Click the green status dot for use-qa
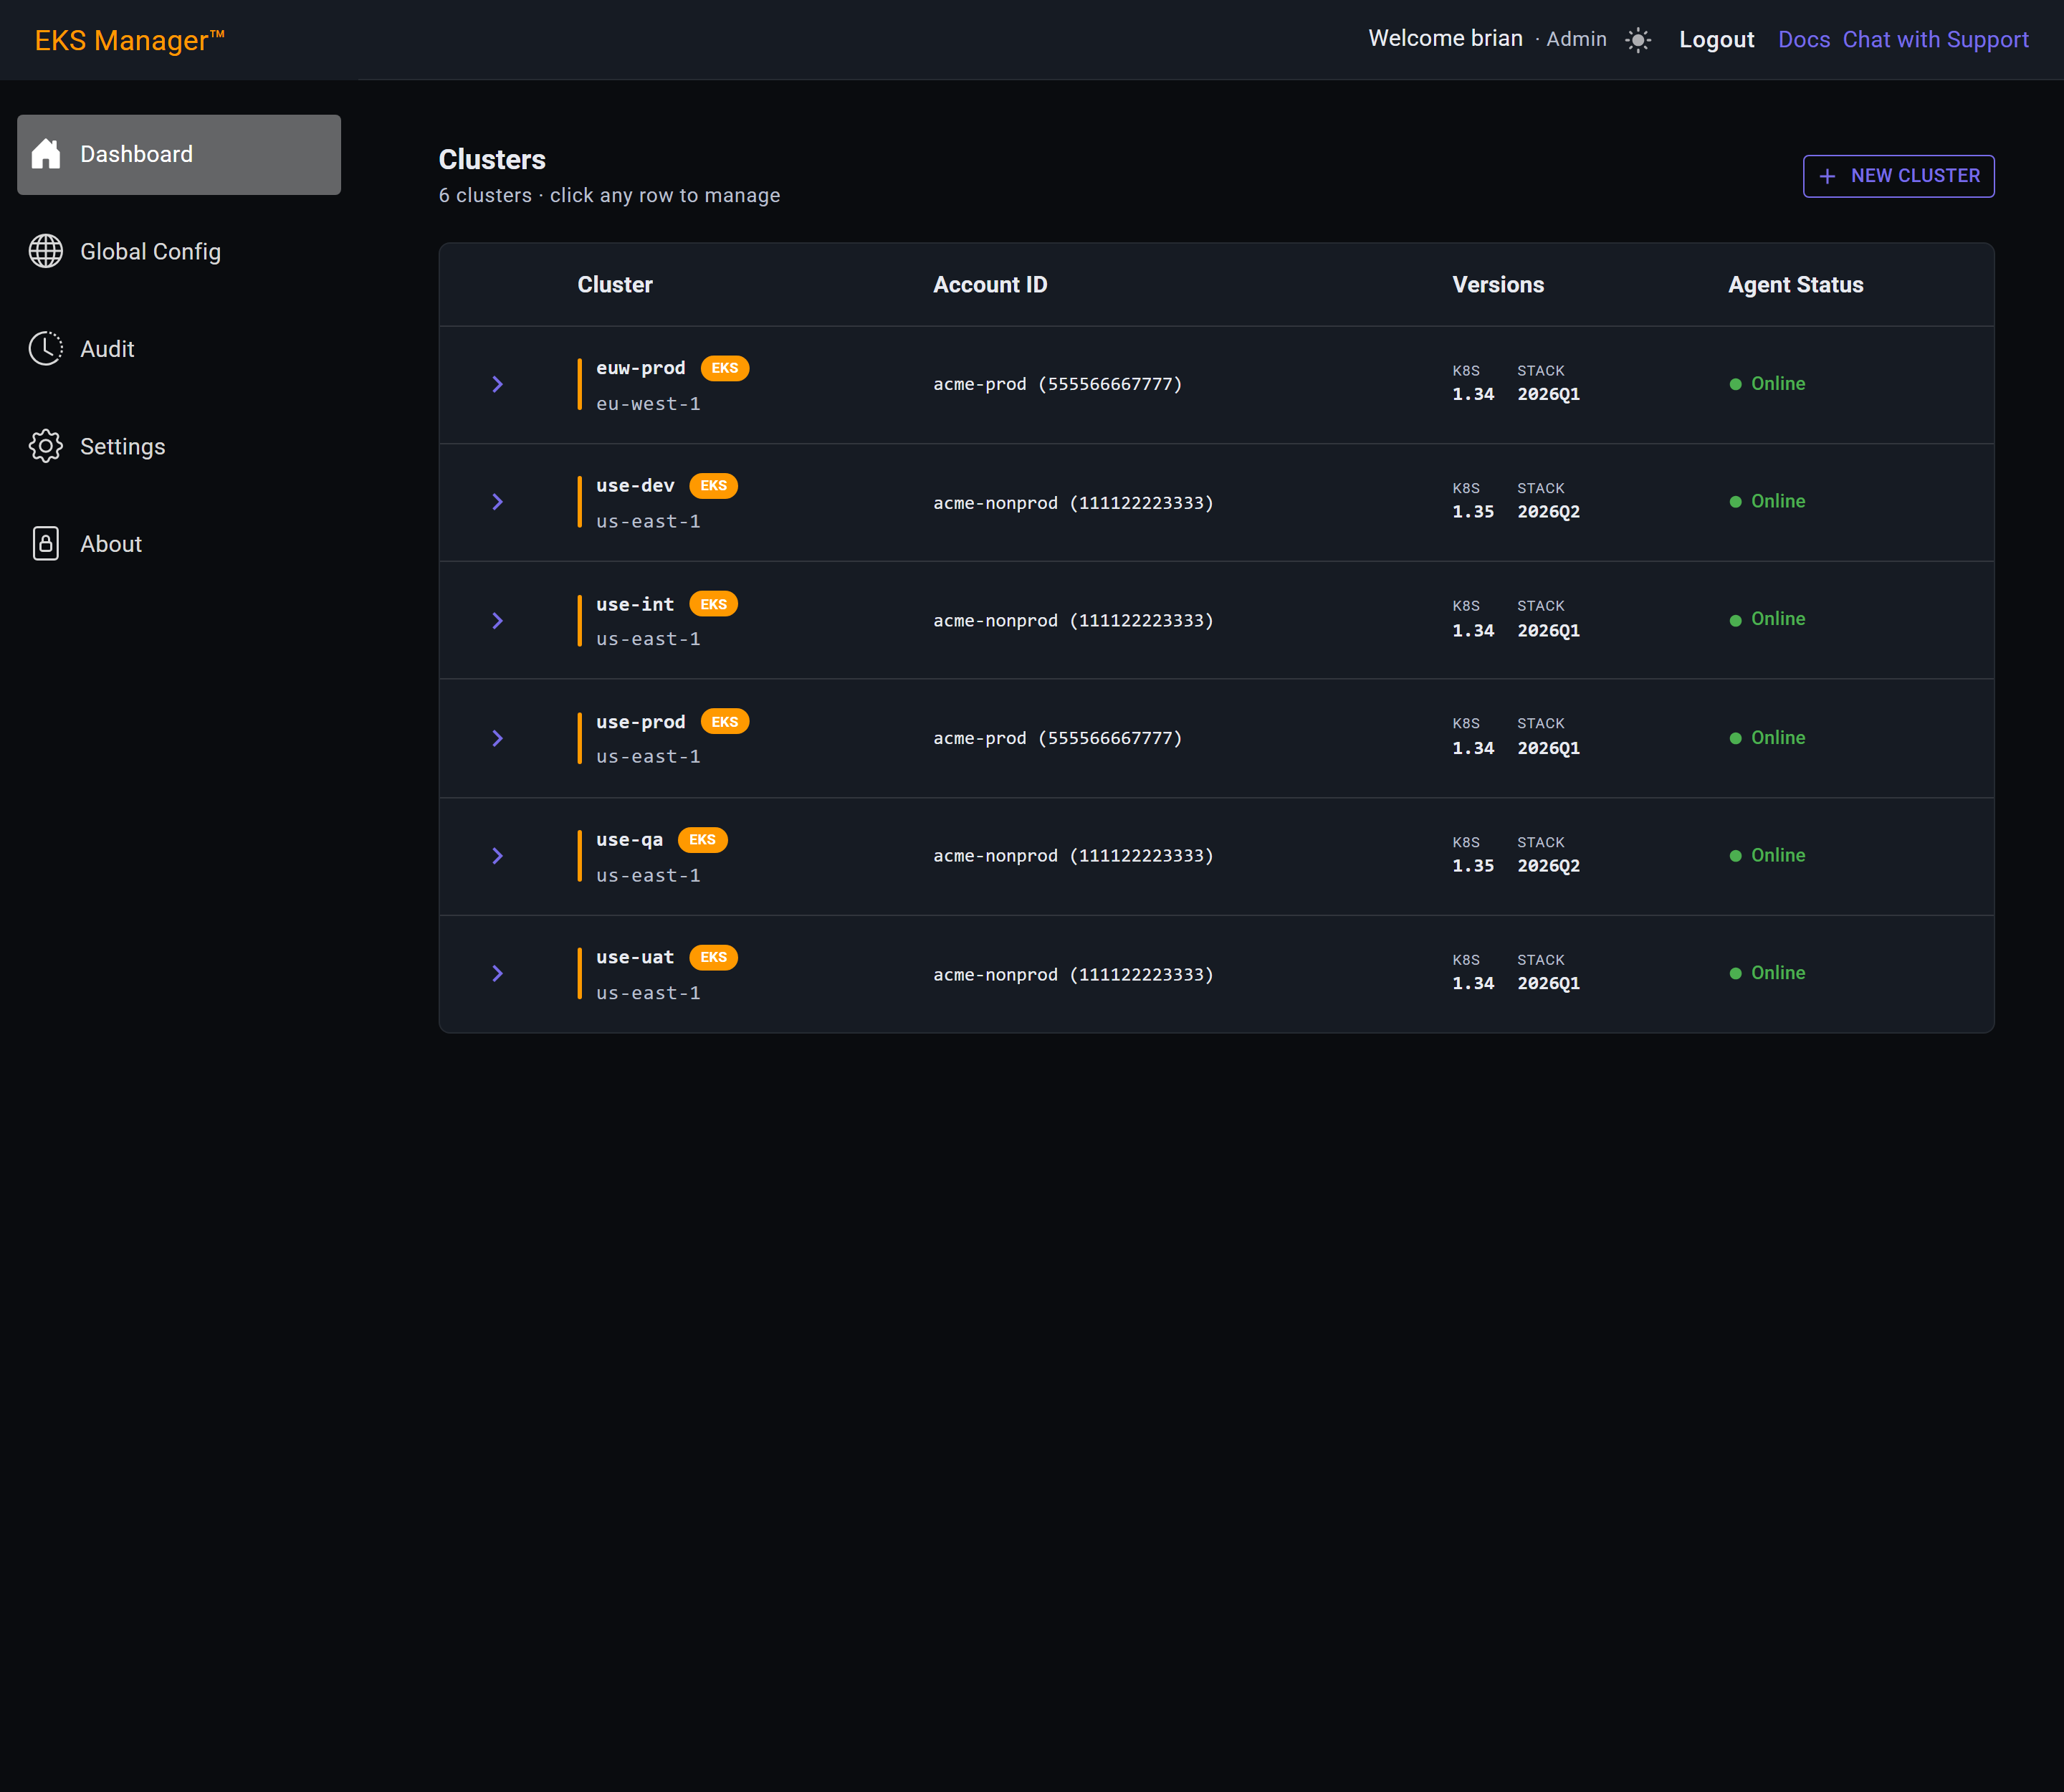Screen dimensions: 2064x1792 pos(1736,856)
